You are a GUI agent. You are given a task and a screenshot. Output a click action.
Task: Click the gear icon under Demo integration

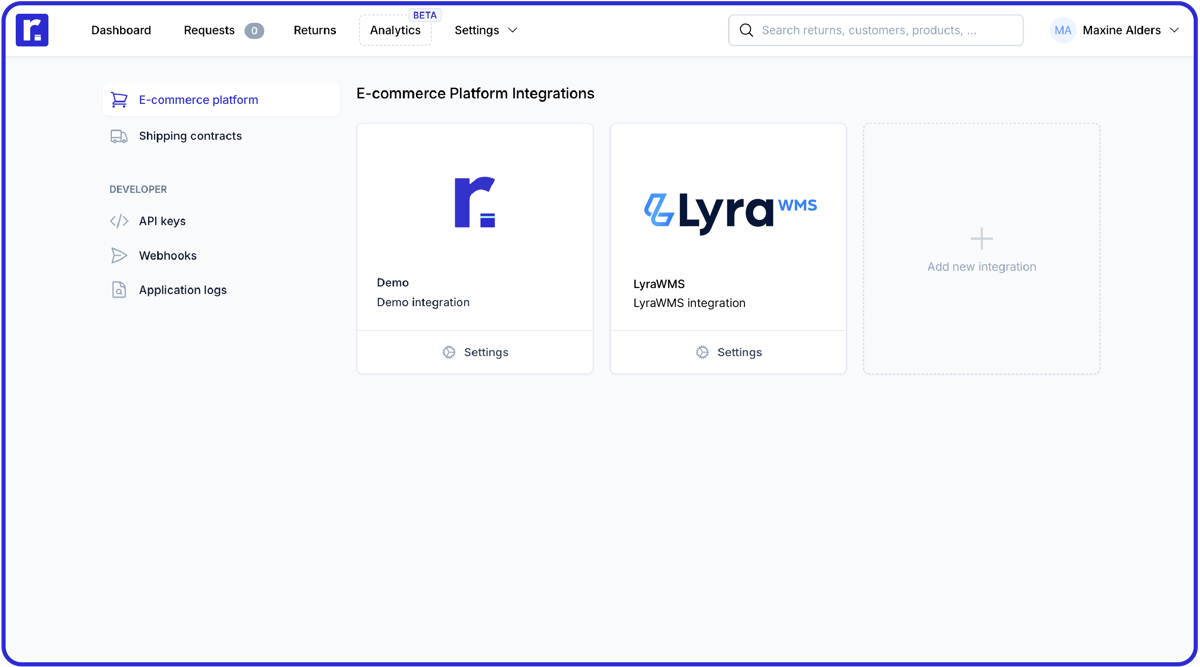(x=449, y=352)
